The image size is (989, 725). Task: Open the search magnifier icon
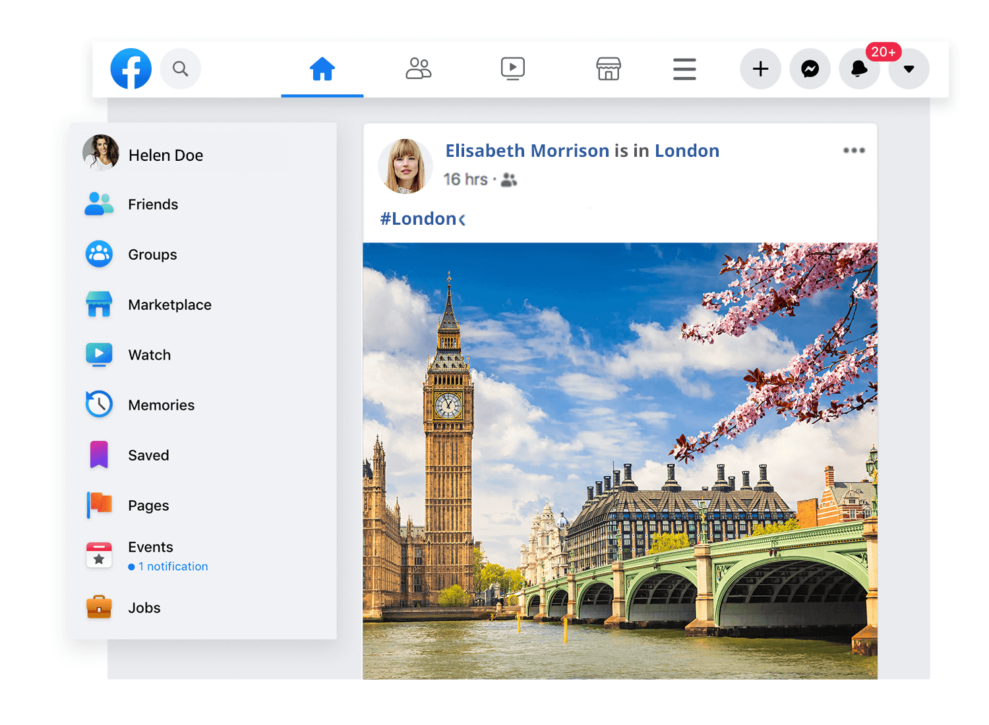coord(180,69)
